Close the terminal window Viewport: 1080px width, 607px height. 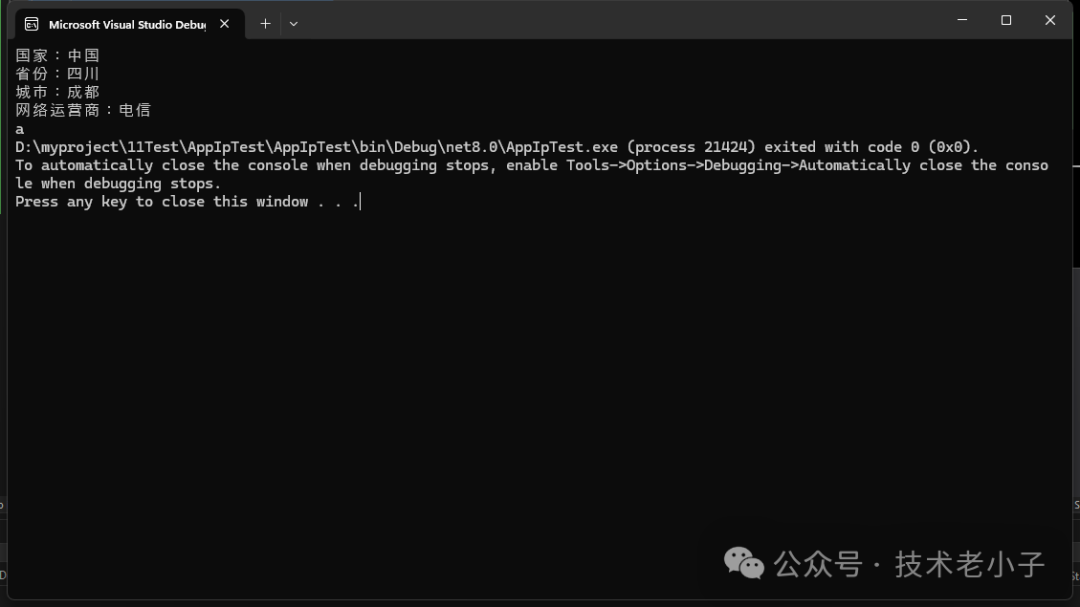[x=1050, y=20]
